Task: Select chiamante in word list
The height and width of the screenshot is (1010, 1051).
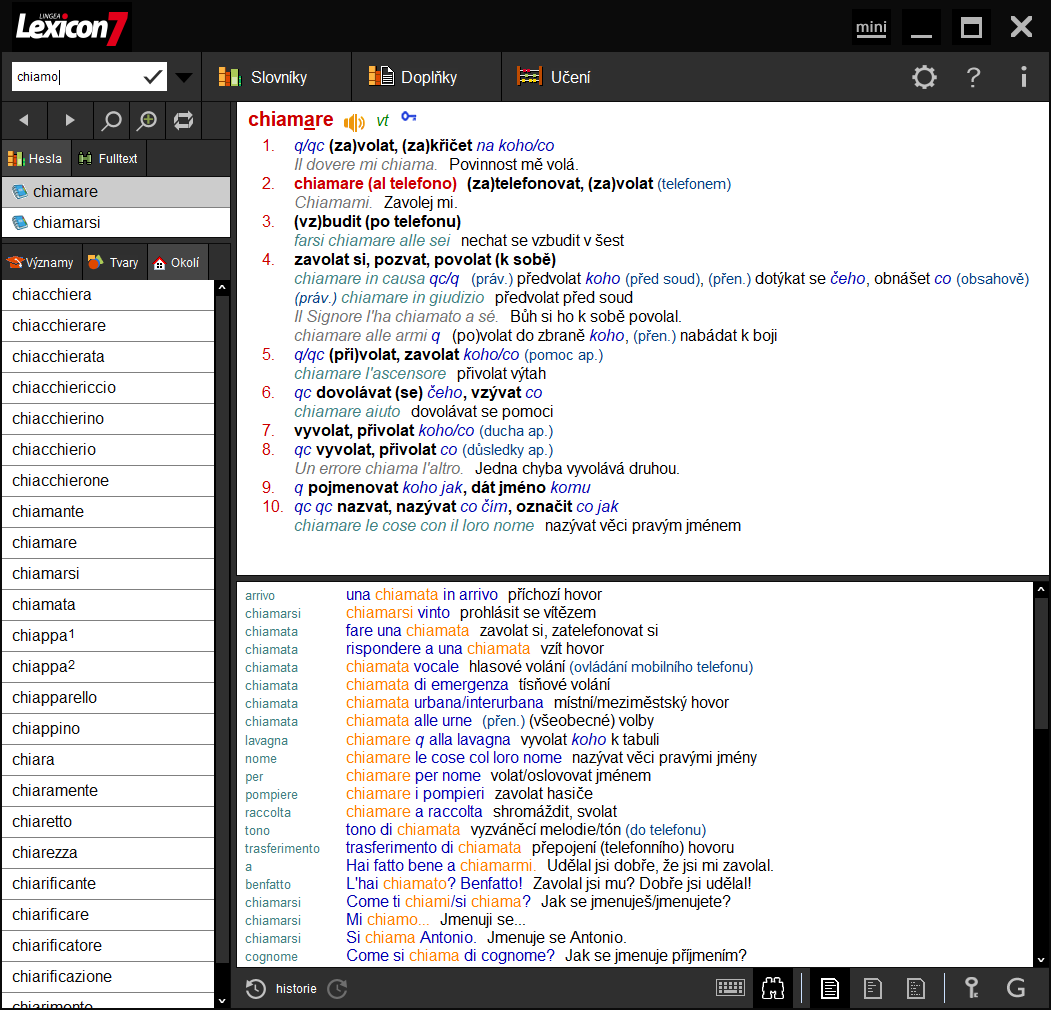Action: click(x=108, y=511)
